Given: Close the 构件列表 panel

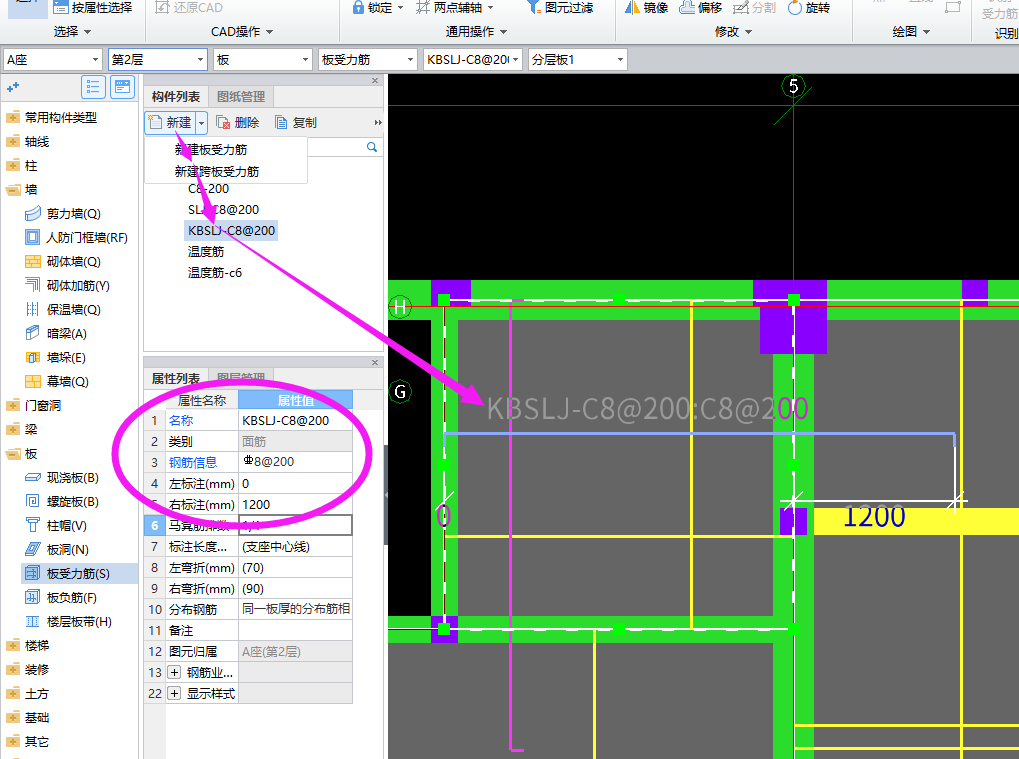Looking at the screenshot, I should tap(375, 81).
